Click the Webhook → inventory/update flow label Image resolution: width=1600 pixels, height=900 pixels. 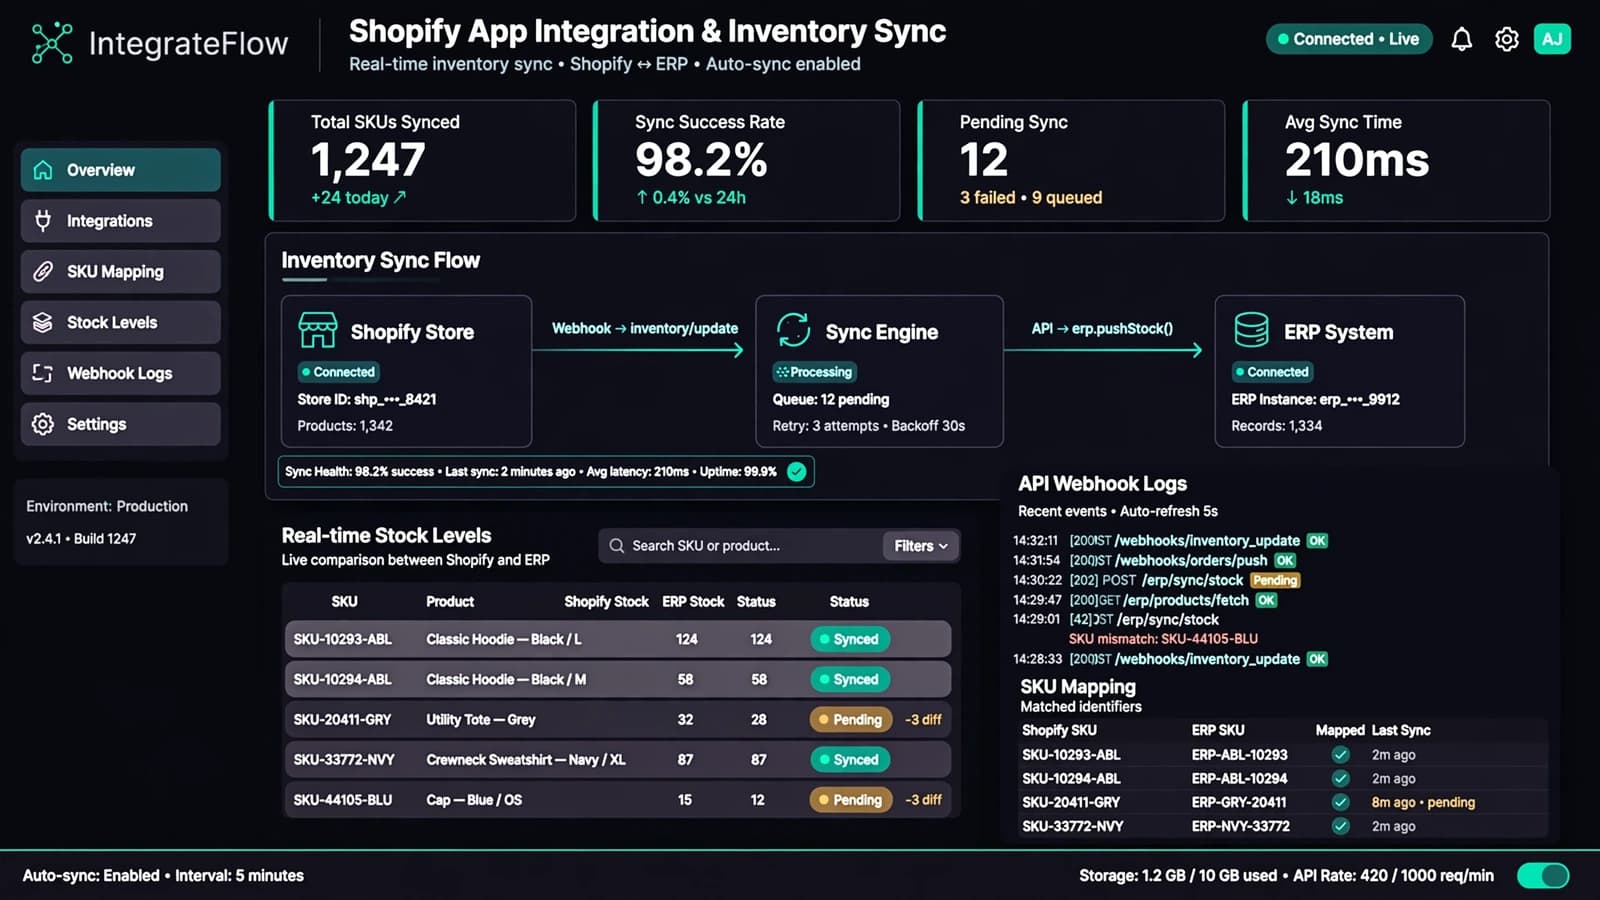(645, 328)
